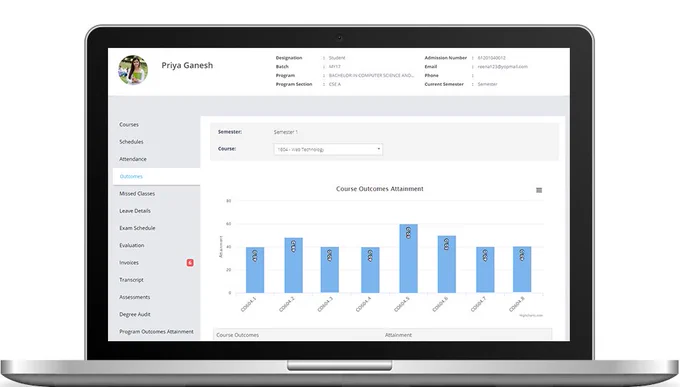Open Assessments in the sidebar
This screenshot has width=680, height=387.
tap(134, 297)
